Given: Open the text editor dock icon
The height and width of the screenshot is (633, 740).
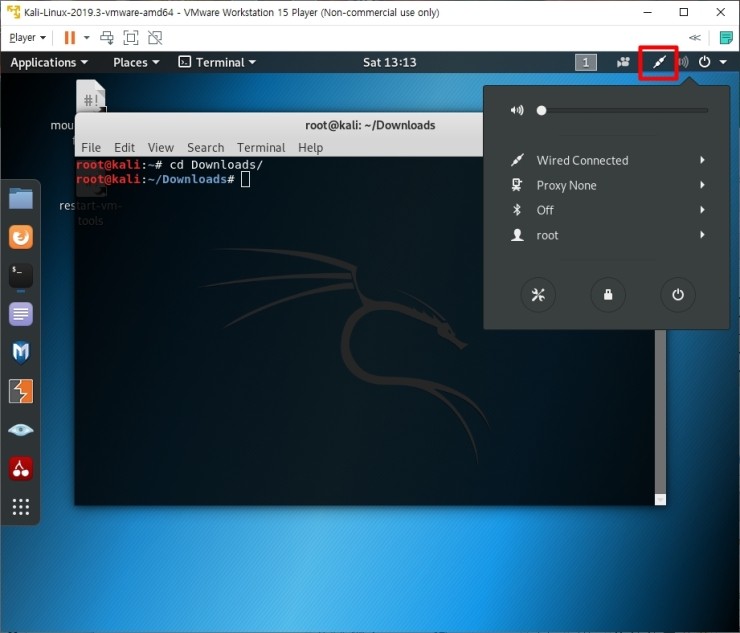Looking at the screenshot, I should tap(21, 314).
